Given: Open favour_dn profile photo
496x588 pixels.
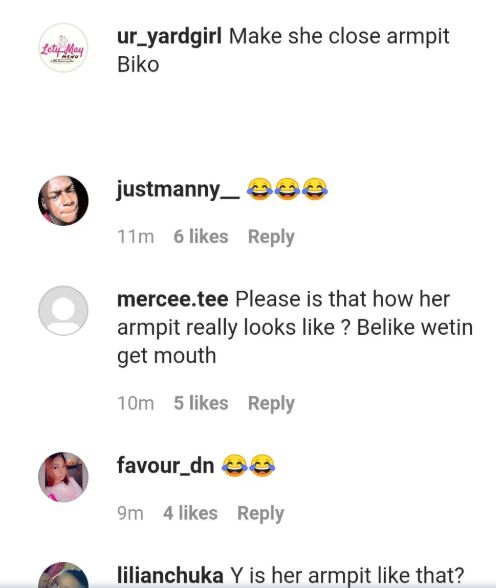Looking at the screenshot, I should [63, 477].
